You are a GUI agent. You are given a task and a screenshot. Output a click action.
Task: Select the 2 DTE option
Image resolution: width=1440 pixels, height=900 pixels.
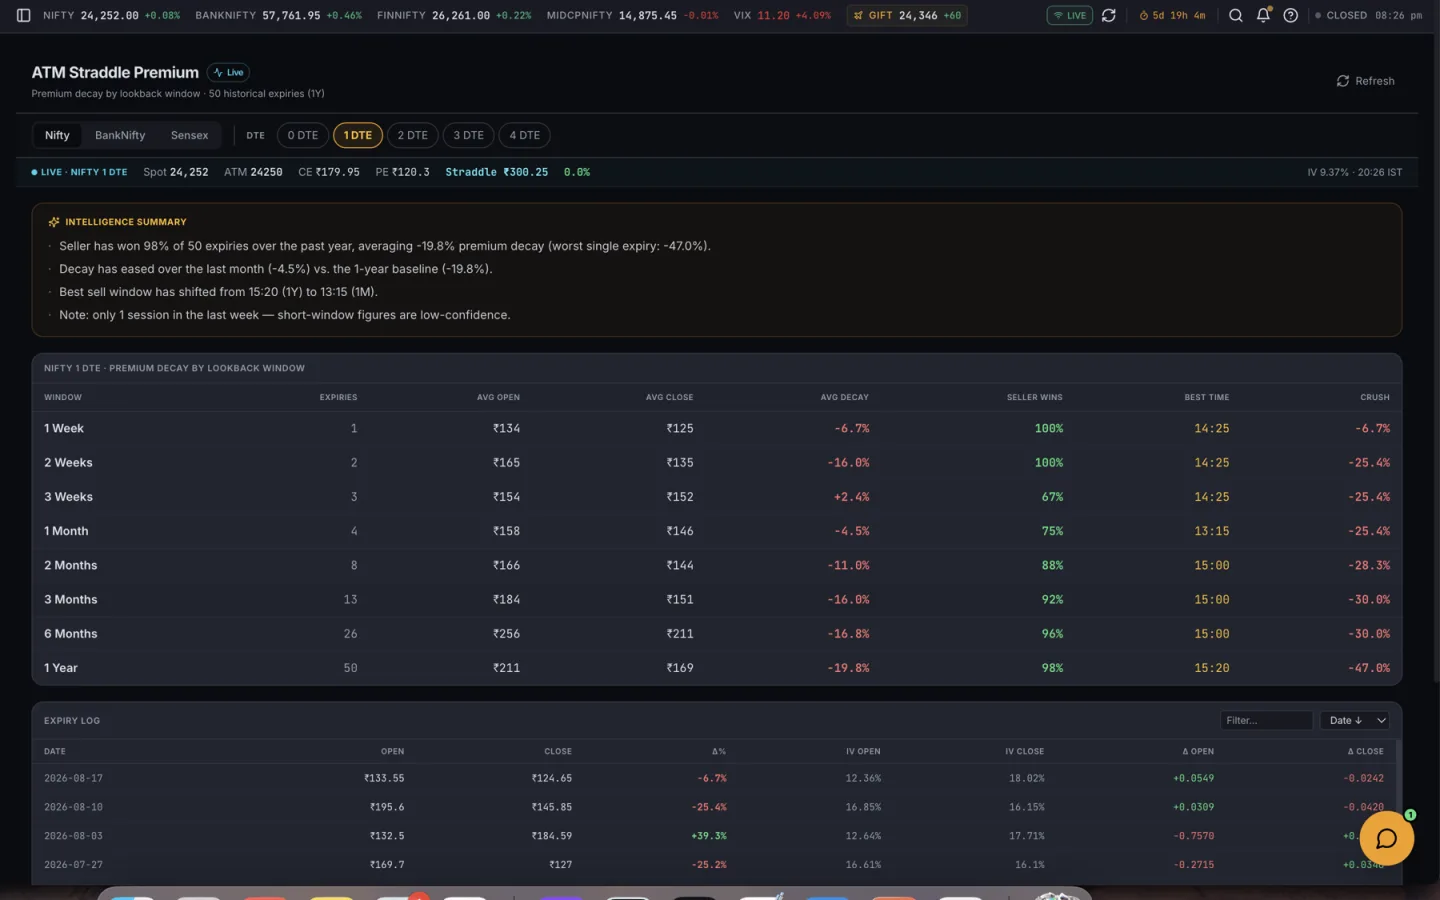pos(412,135)
